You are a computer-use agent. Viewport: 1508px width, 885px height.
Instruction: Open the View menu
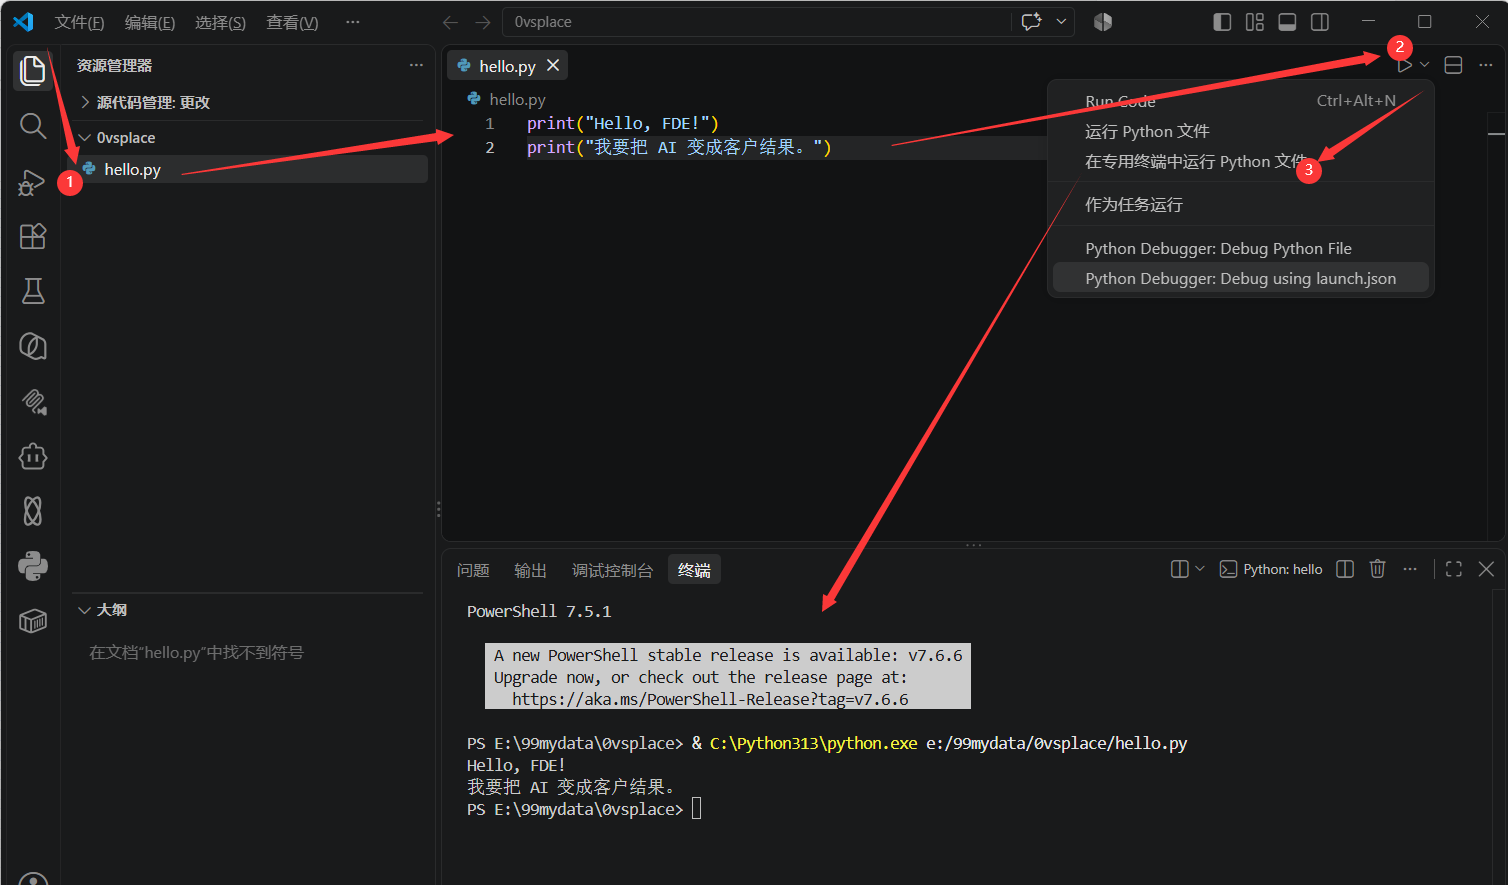click(292, 22)
